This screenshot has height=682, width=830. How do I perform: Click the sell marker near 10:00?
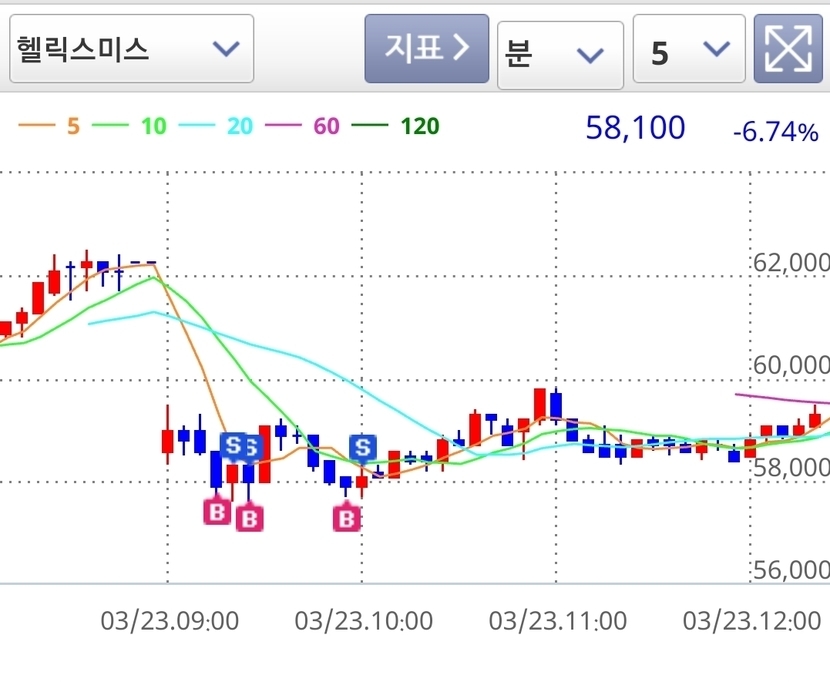click(361, 447)
